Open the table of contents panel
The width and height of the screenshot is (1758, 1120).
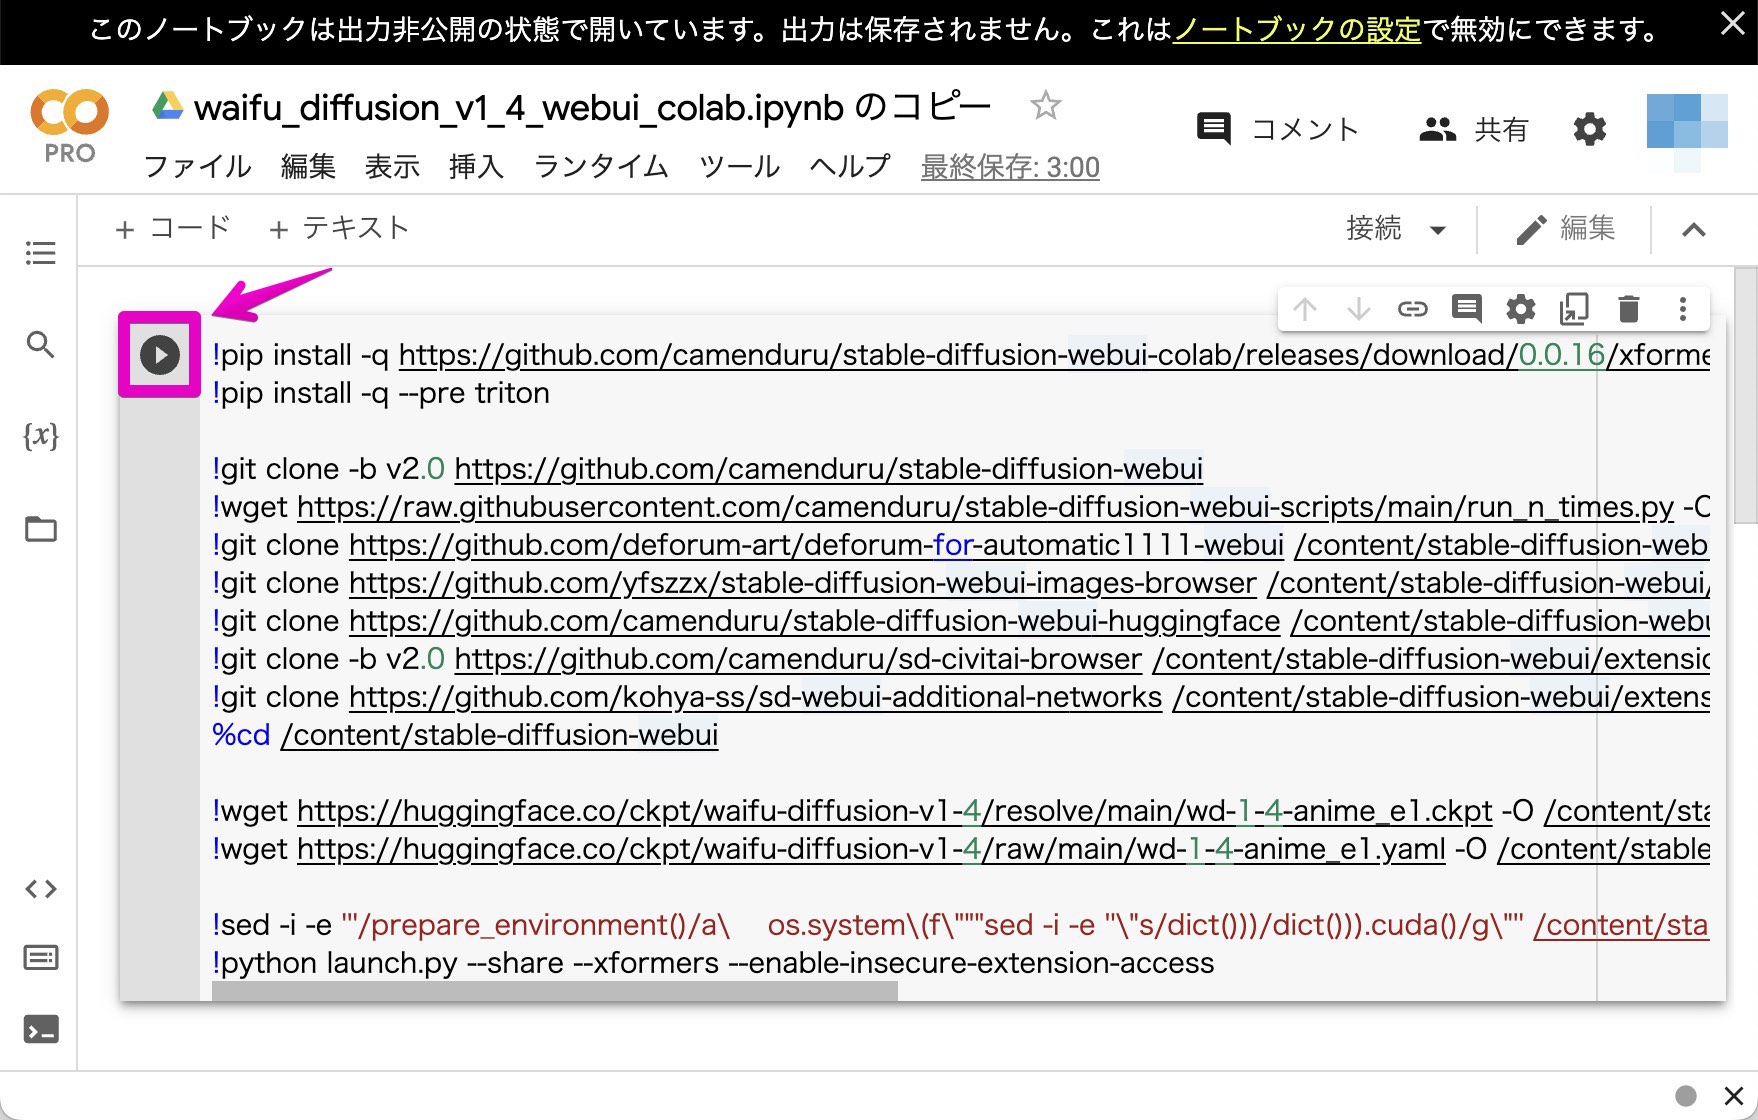click(x=40, y=253)
